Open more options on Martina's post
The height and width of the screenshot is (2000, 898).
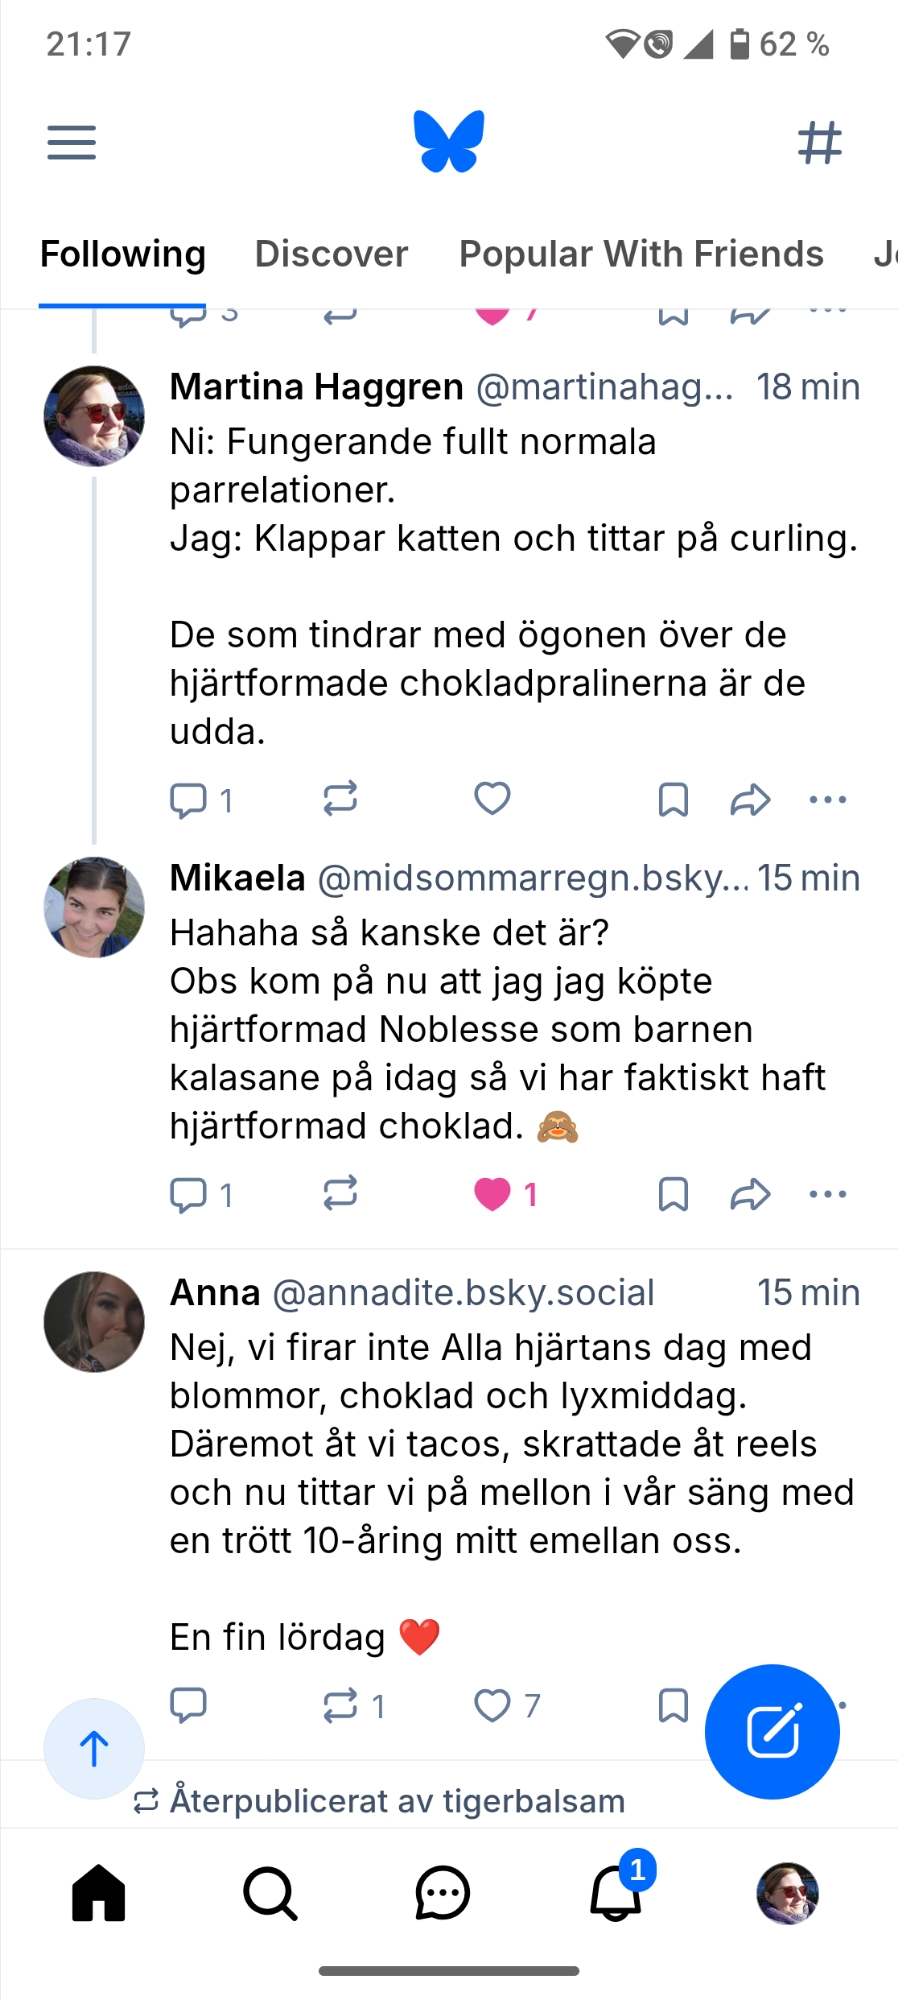tap(828, 799)
